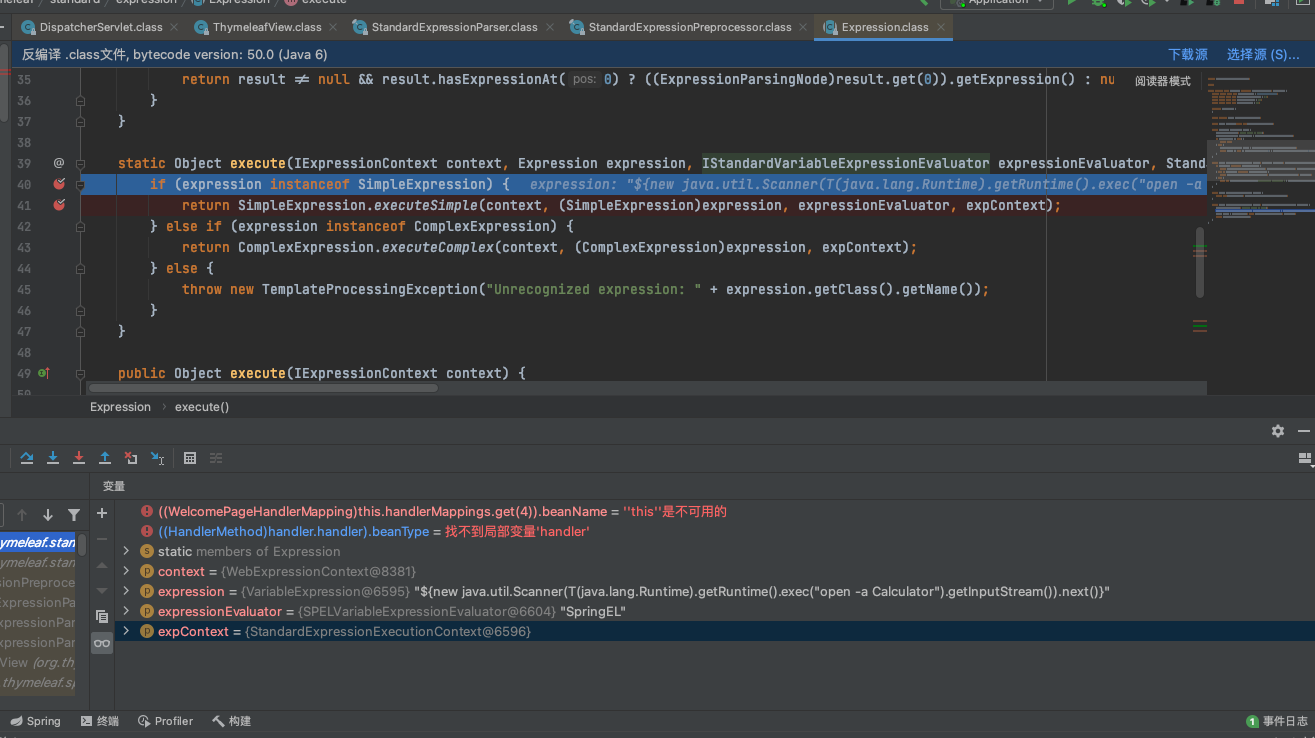Select the Expression.class tab
The height and width of the screenshot is (738, 1315).
point(884,27)
